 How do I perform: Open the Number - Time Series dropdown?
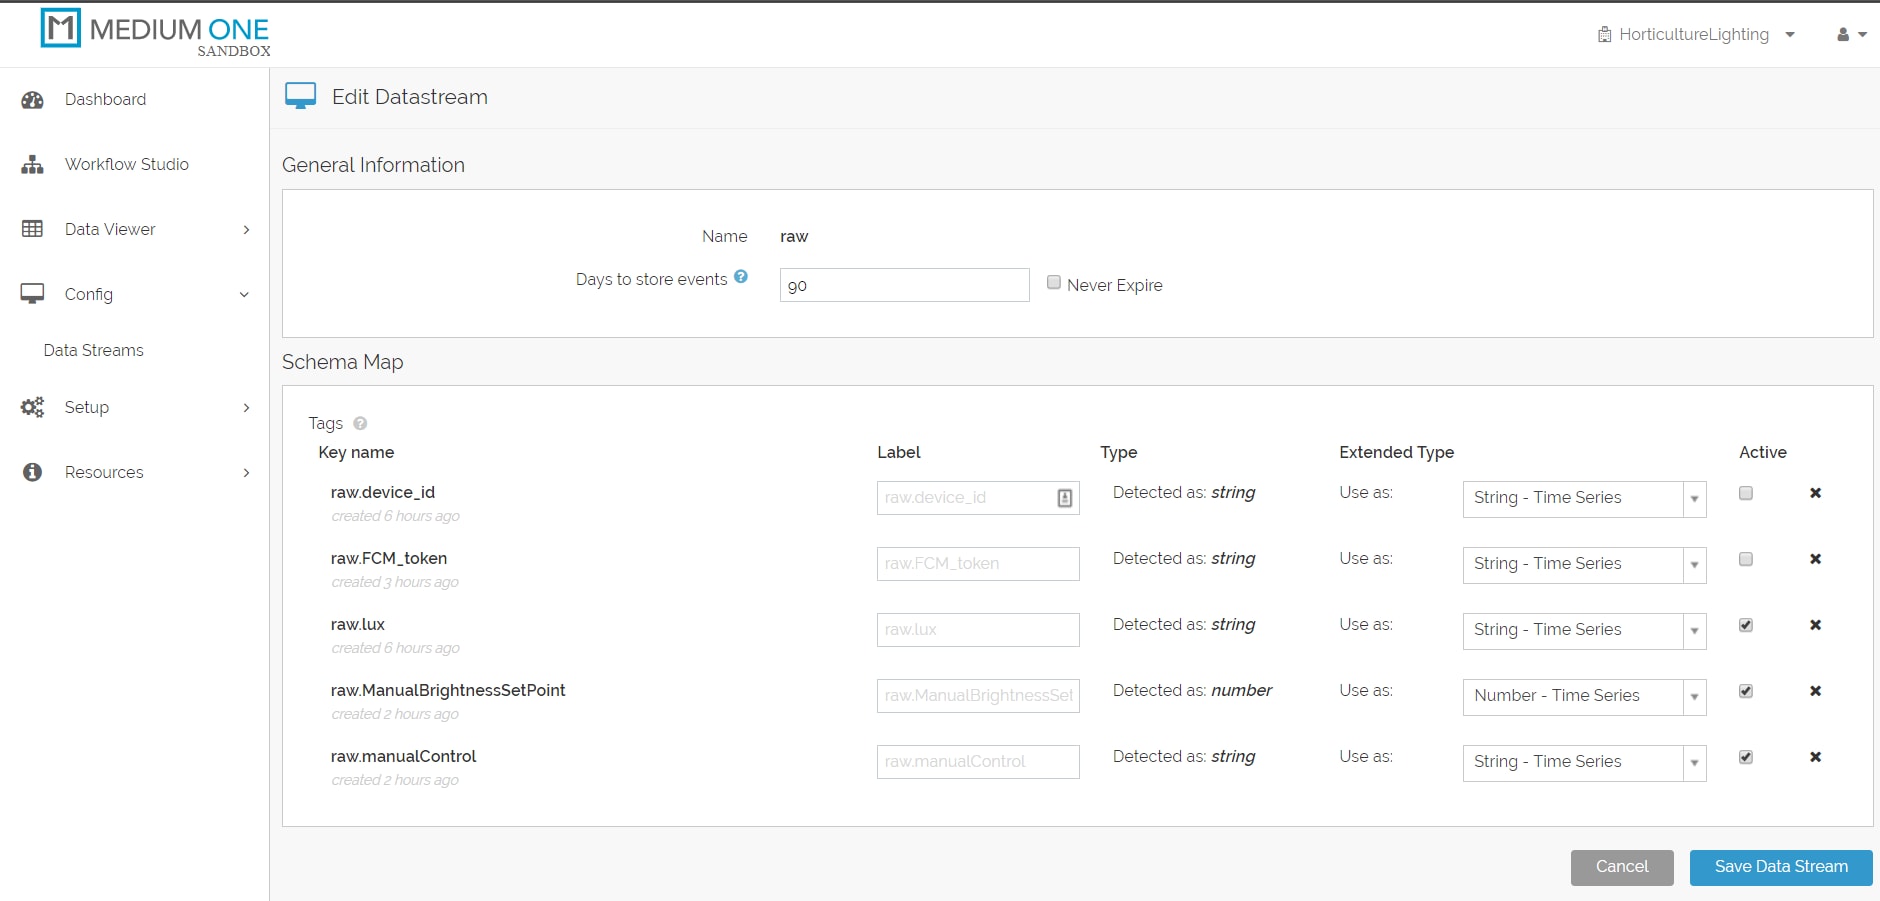pyautogui.click(x=1584, y=696)
